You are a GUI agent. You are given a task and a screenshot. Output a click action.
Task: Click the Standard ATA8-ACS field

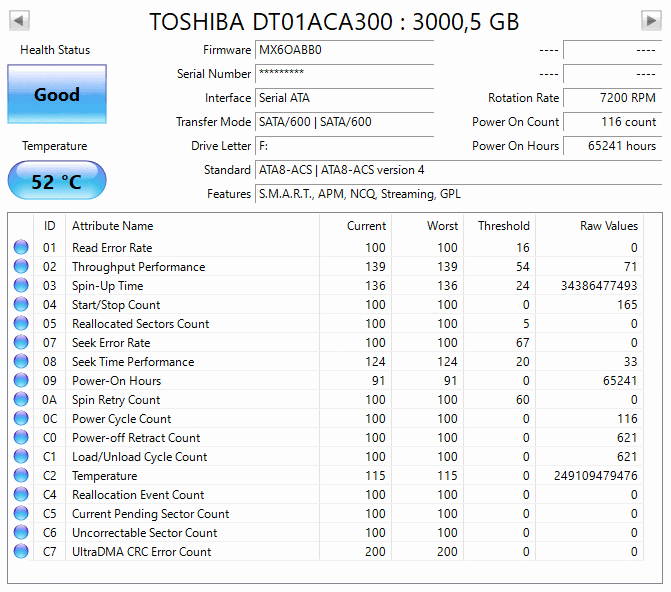[458, 170]
